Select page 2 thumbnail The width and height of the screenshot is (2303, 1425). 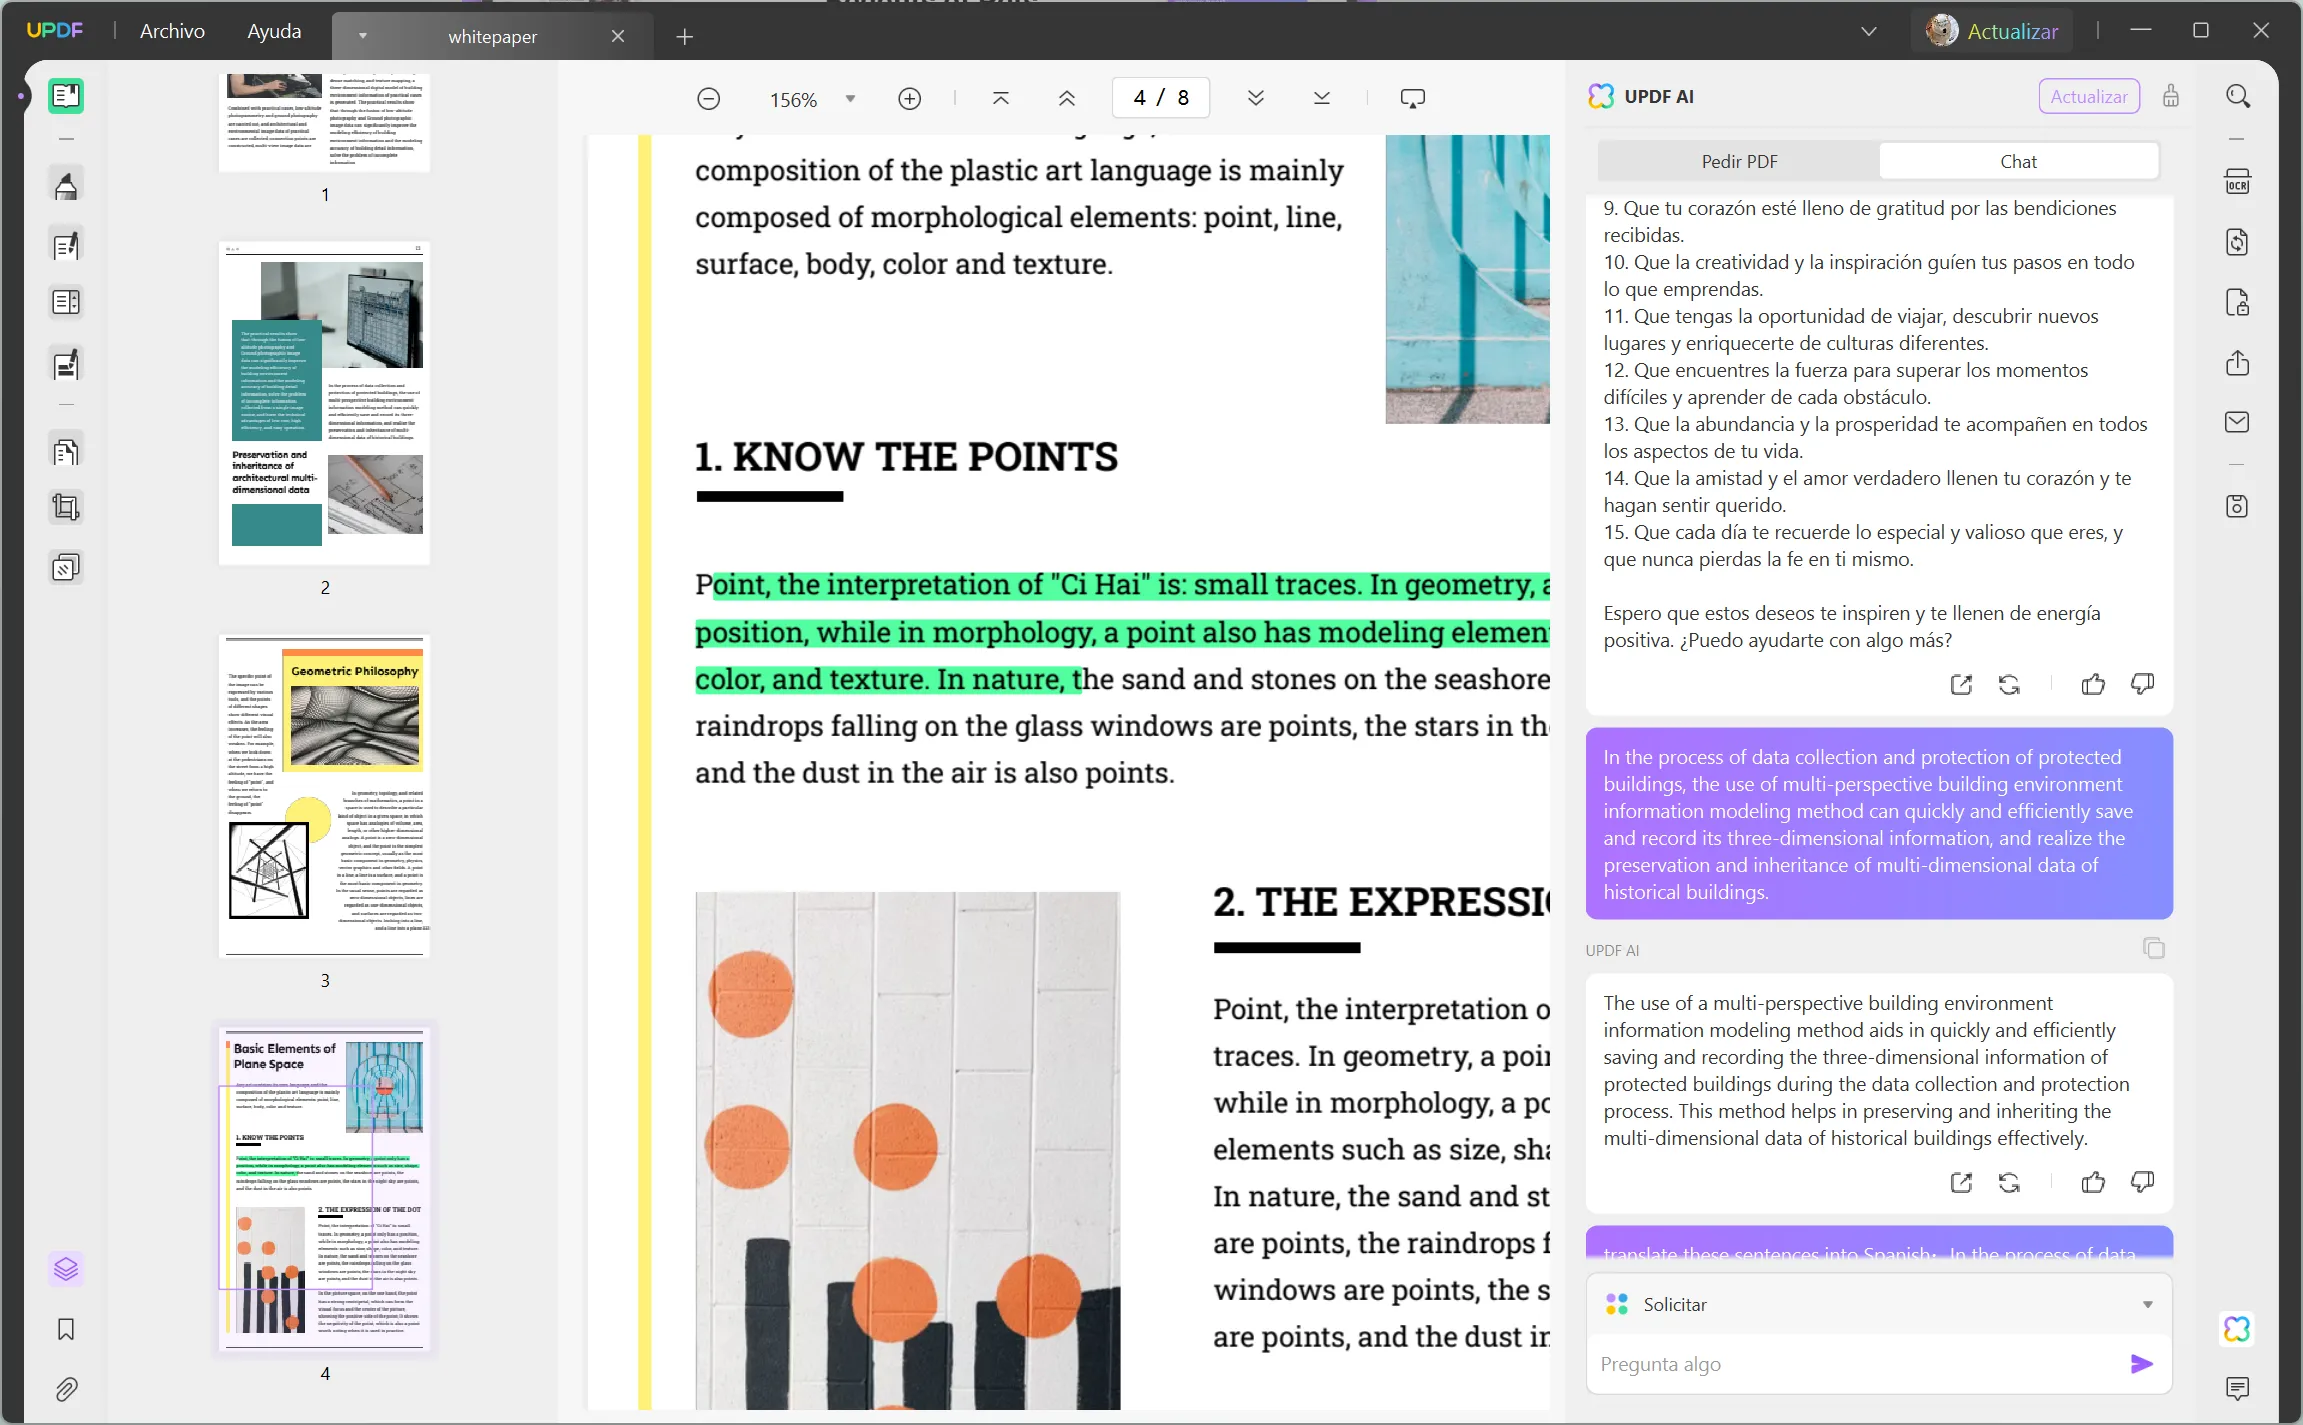click(325, 402)
